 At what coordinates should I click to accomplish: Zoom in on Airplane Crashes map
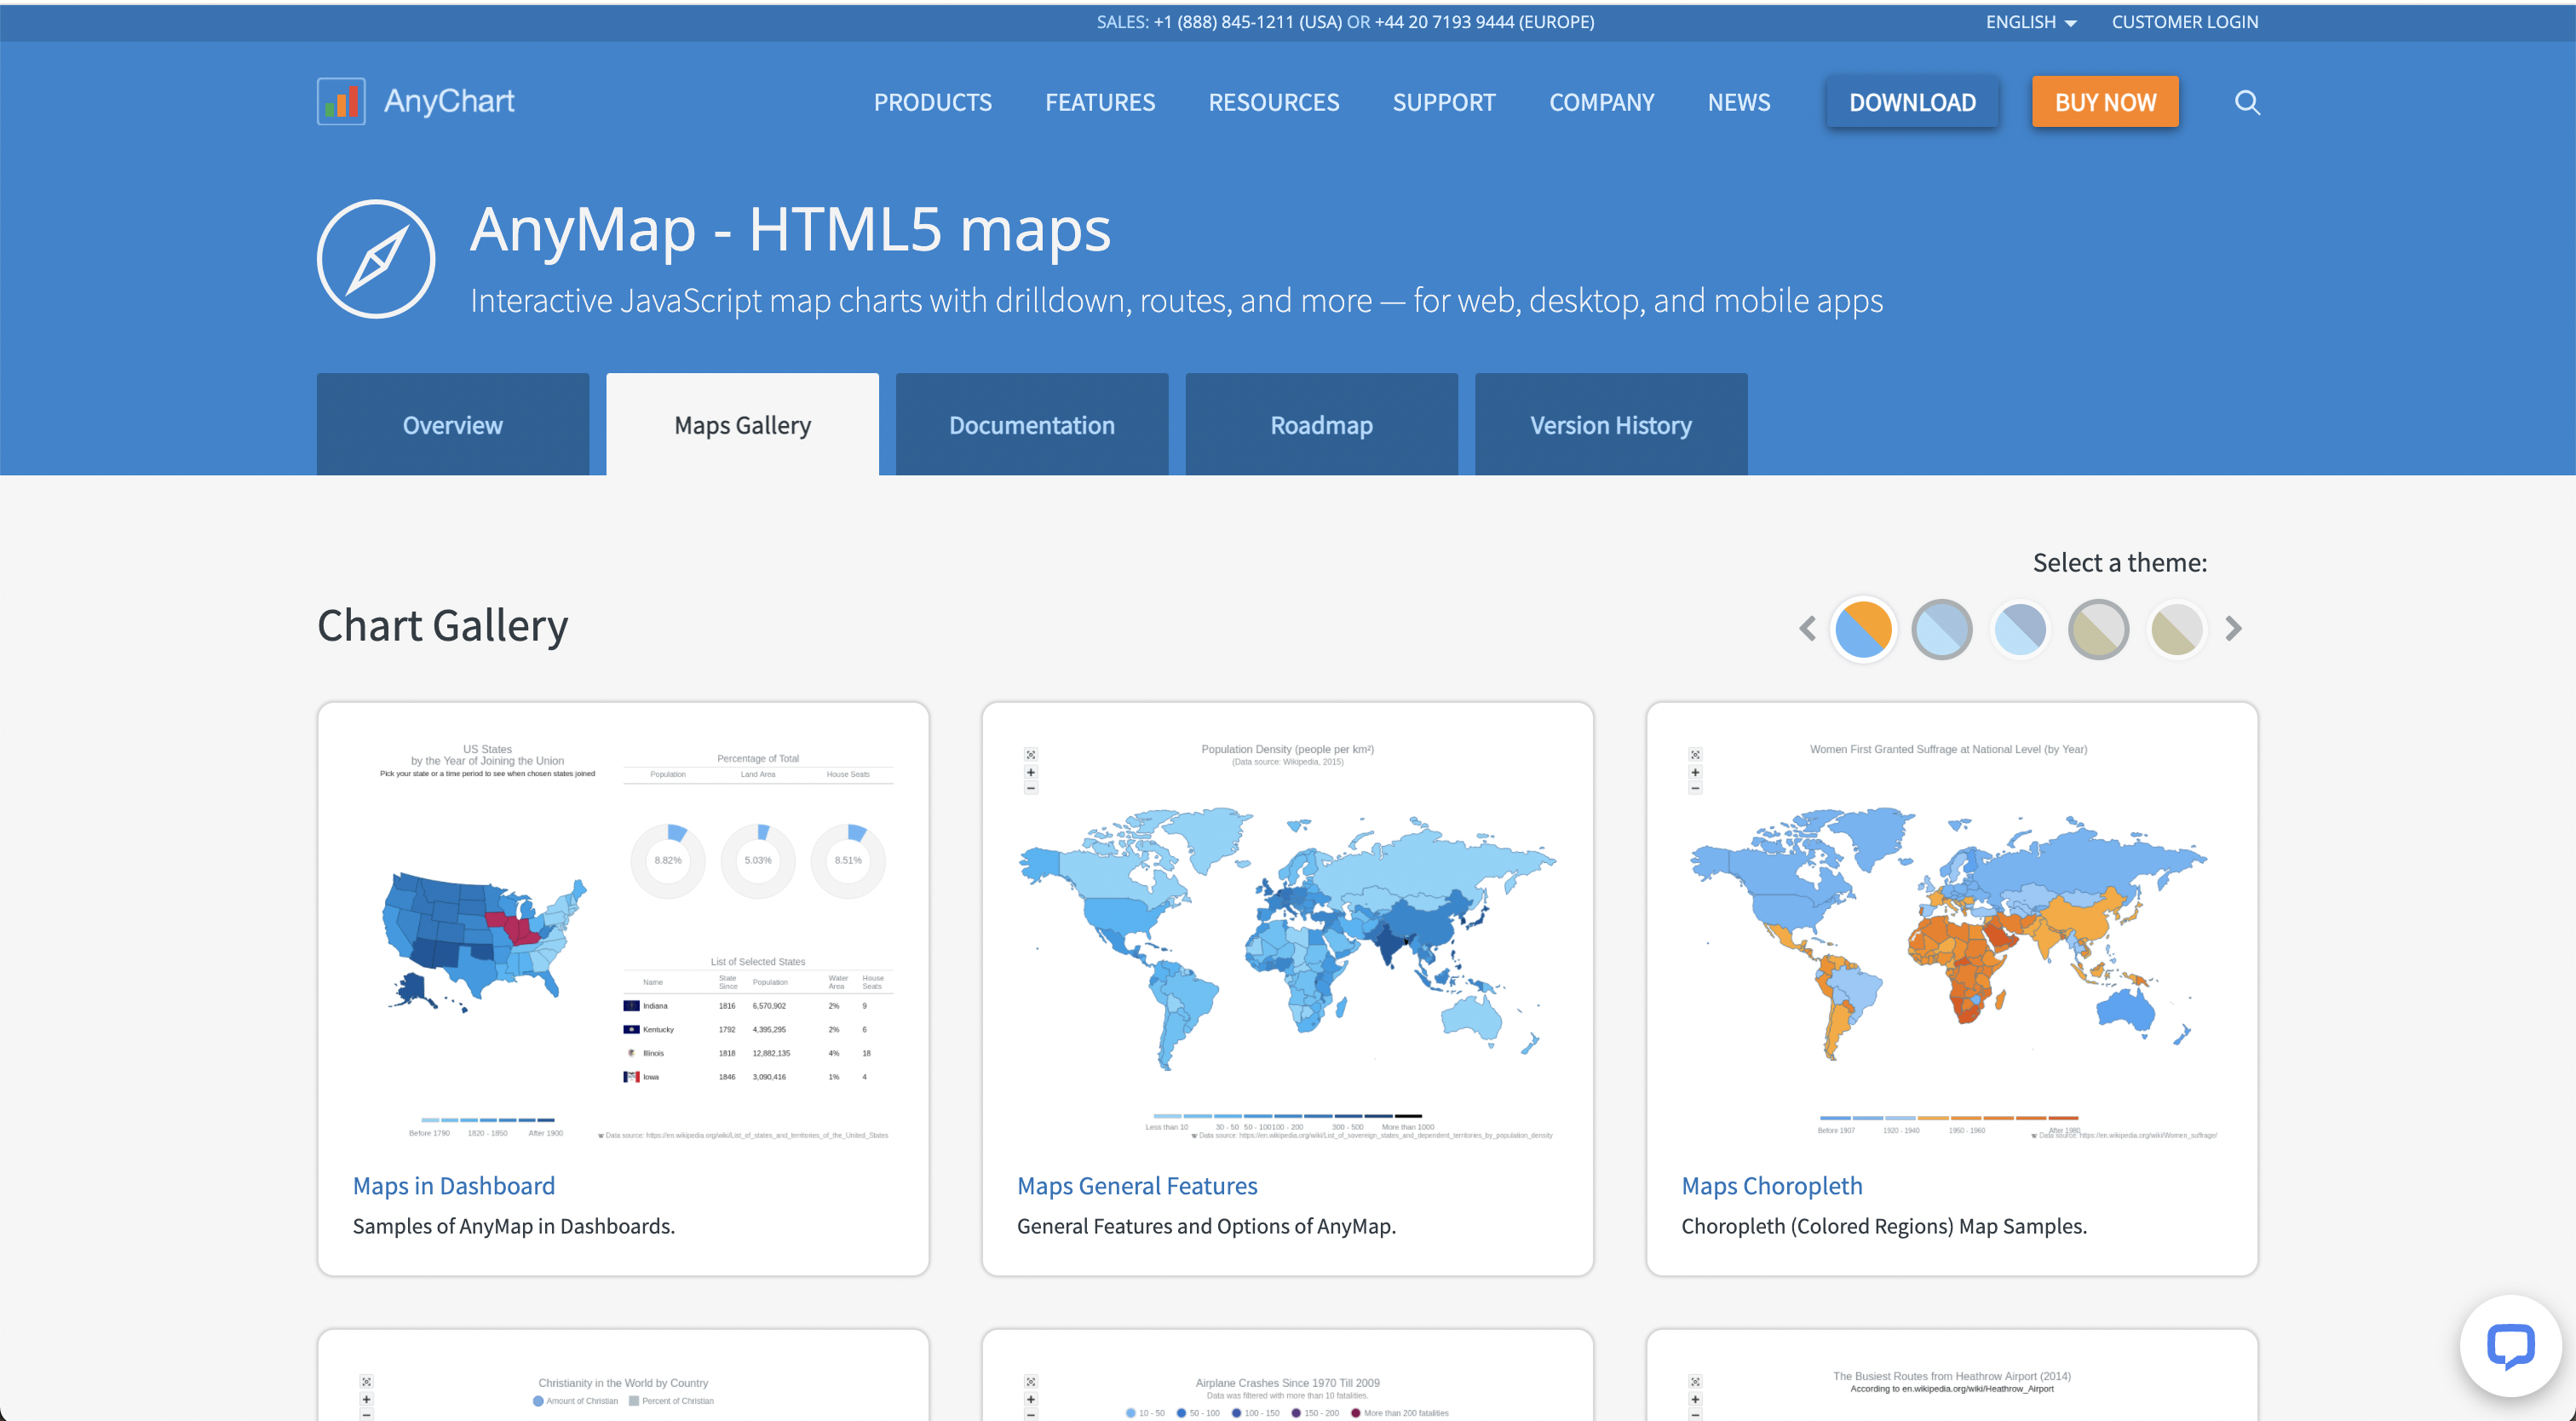[1031, 1399]
